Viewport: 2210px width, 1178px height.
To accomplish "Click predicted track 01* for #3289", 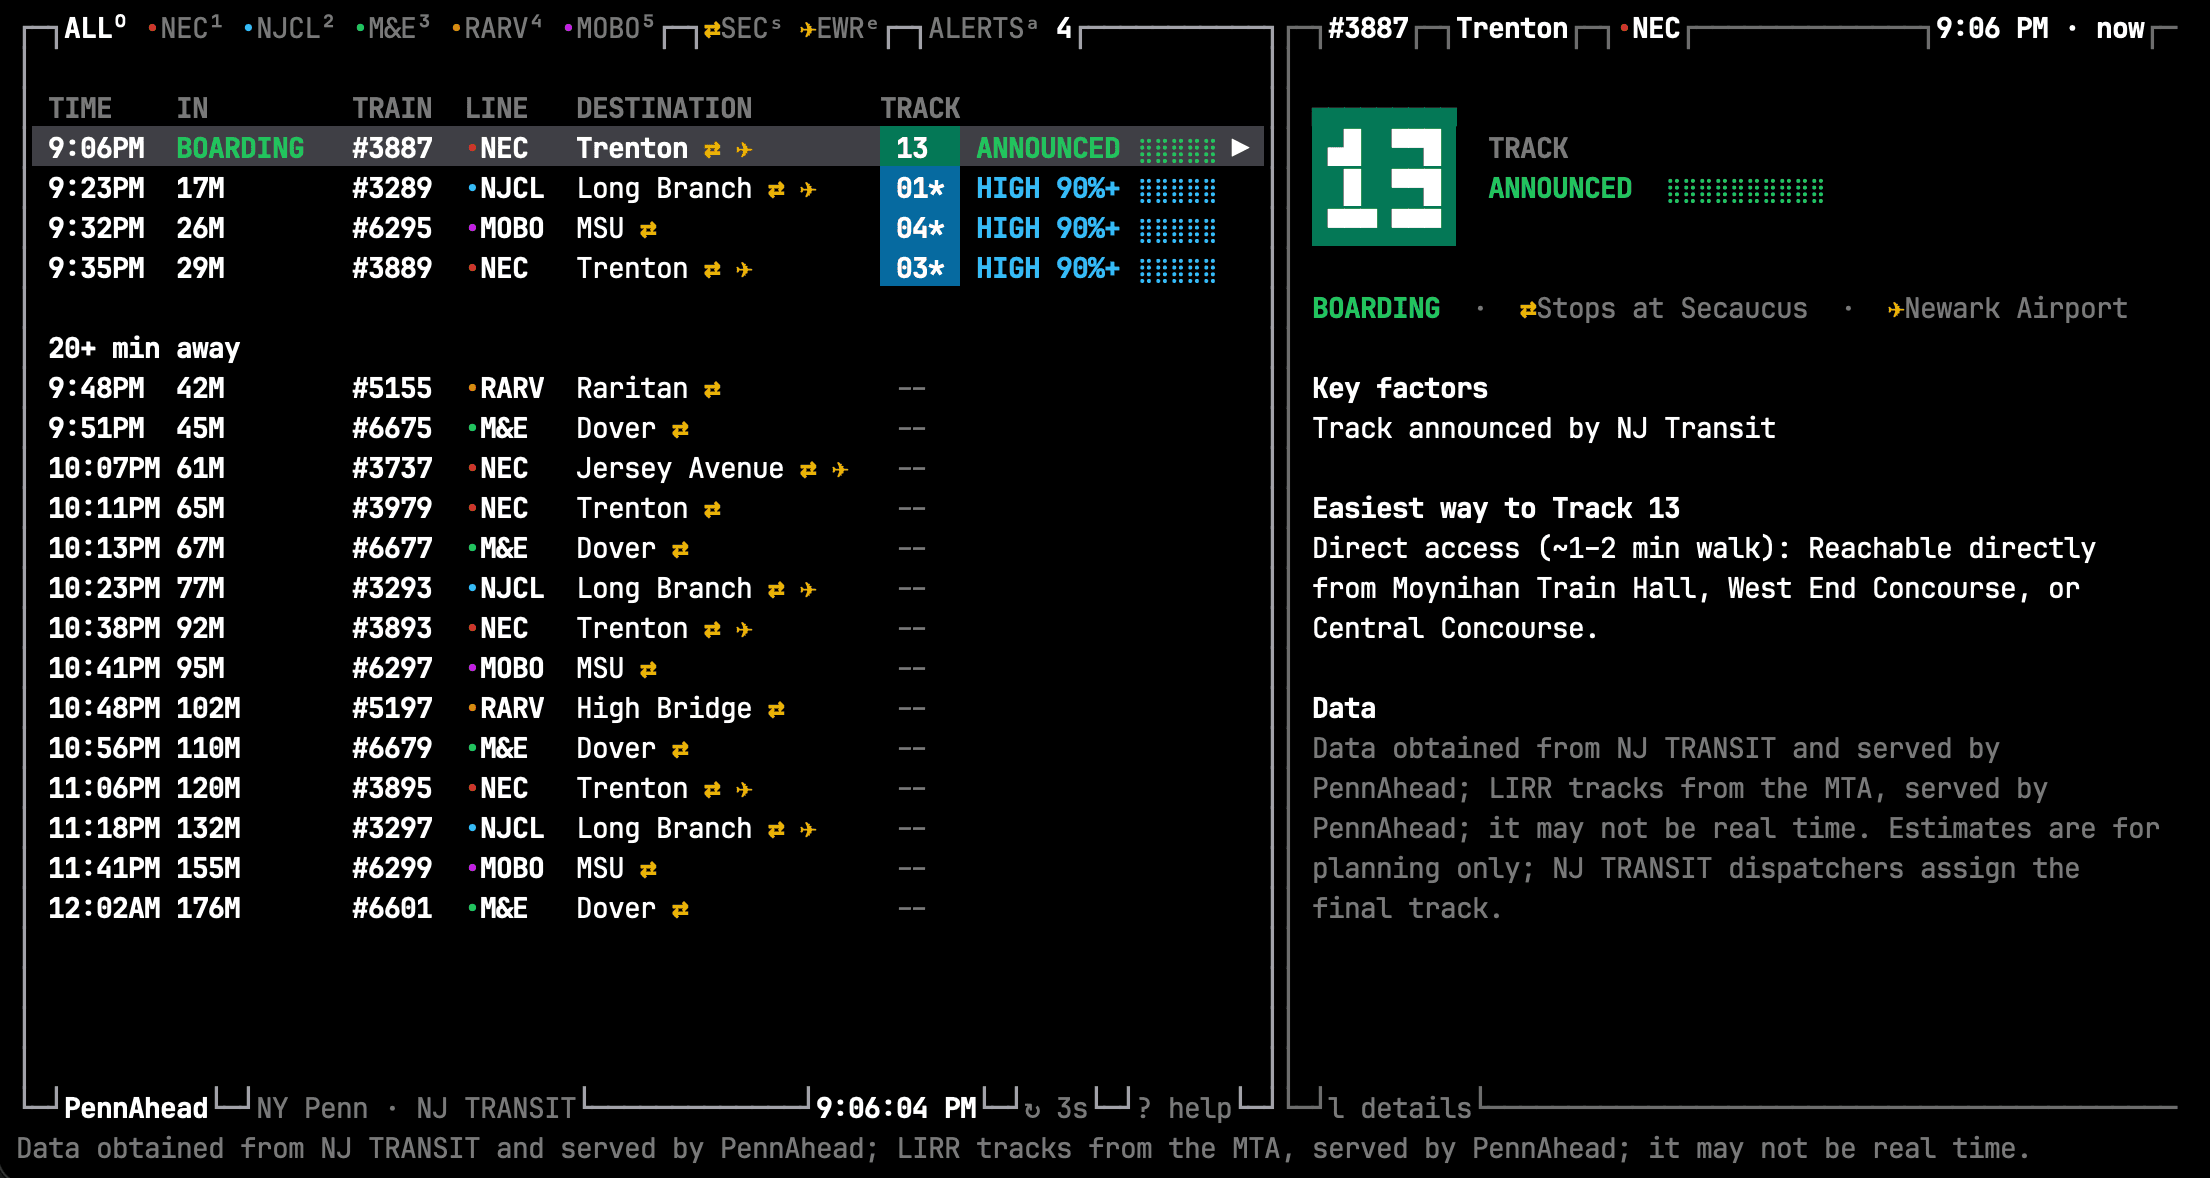I will pyautogui.click(x=920, y=188).
